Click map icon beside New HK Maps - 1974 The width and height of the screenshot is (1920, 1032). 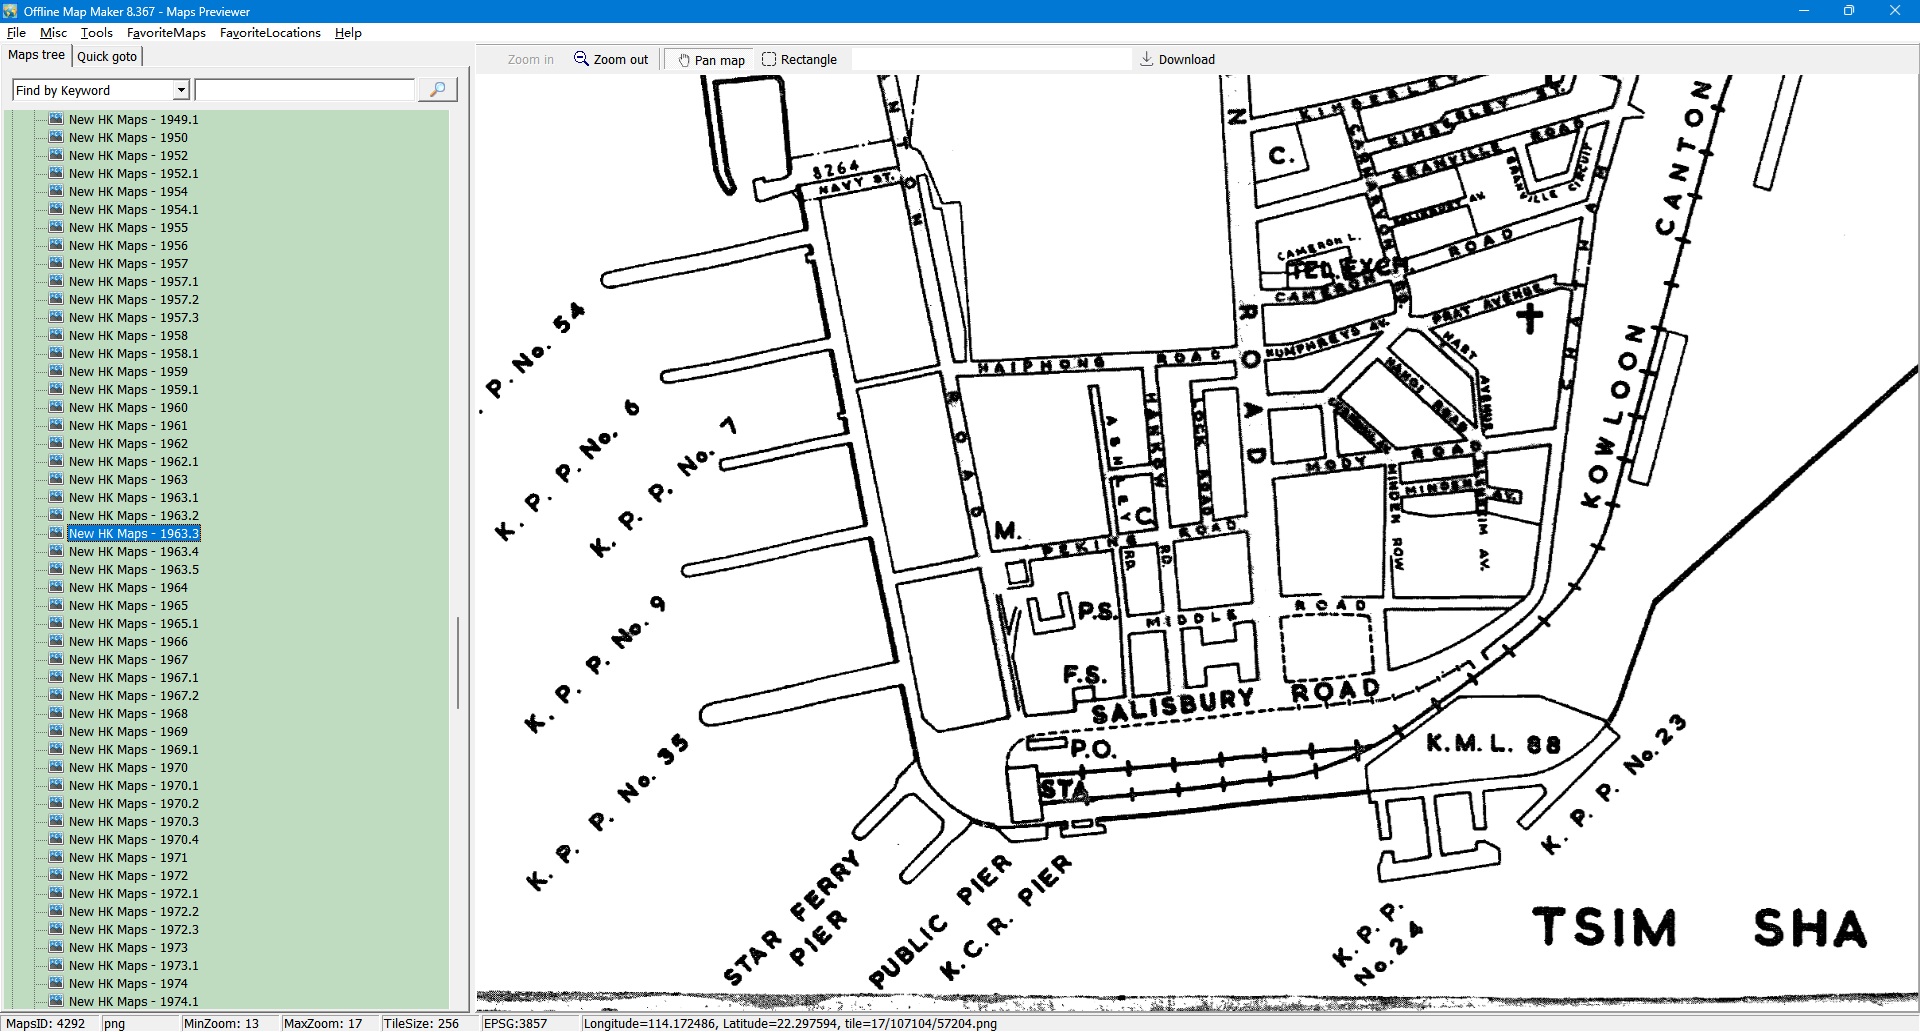click(x=57, y=983)
